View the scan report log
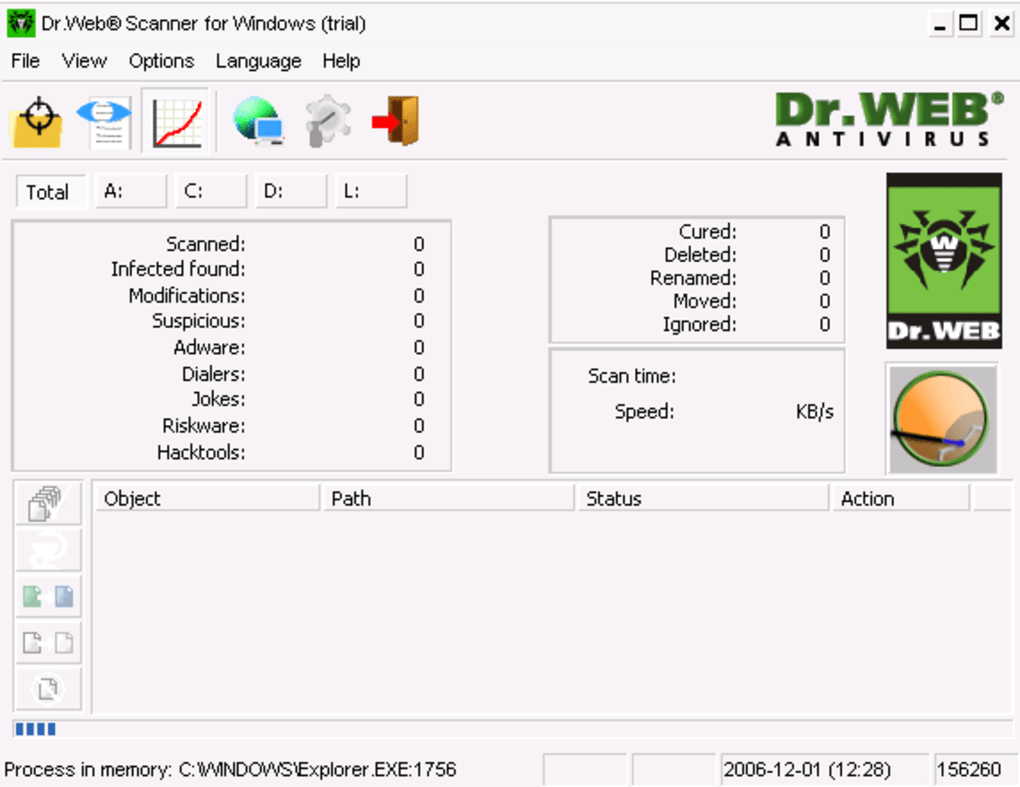 tap(103, 118)
